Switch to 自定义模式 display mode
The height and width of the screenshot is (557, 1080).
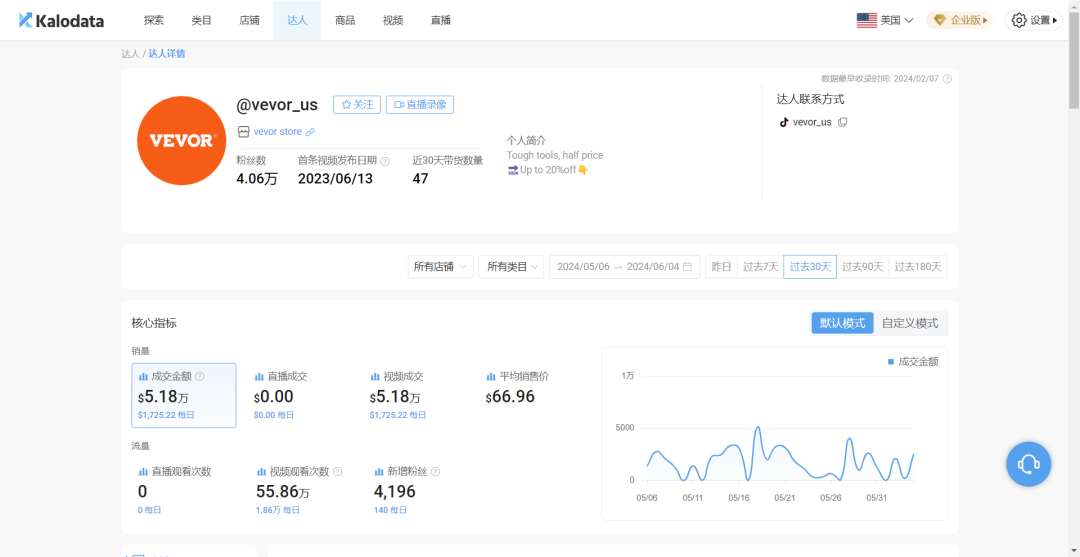(910, 323)
